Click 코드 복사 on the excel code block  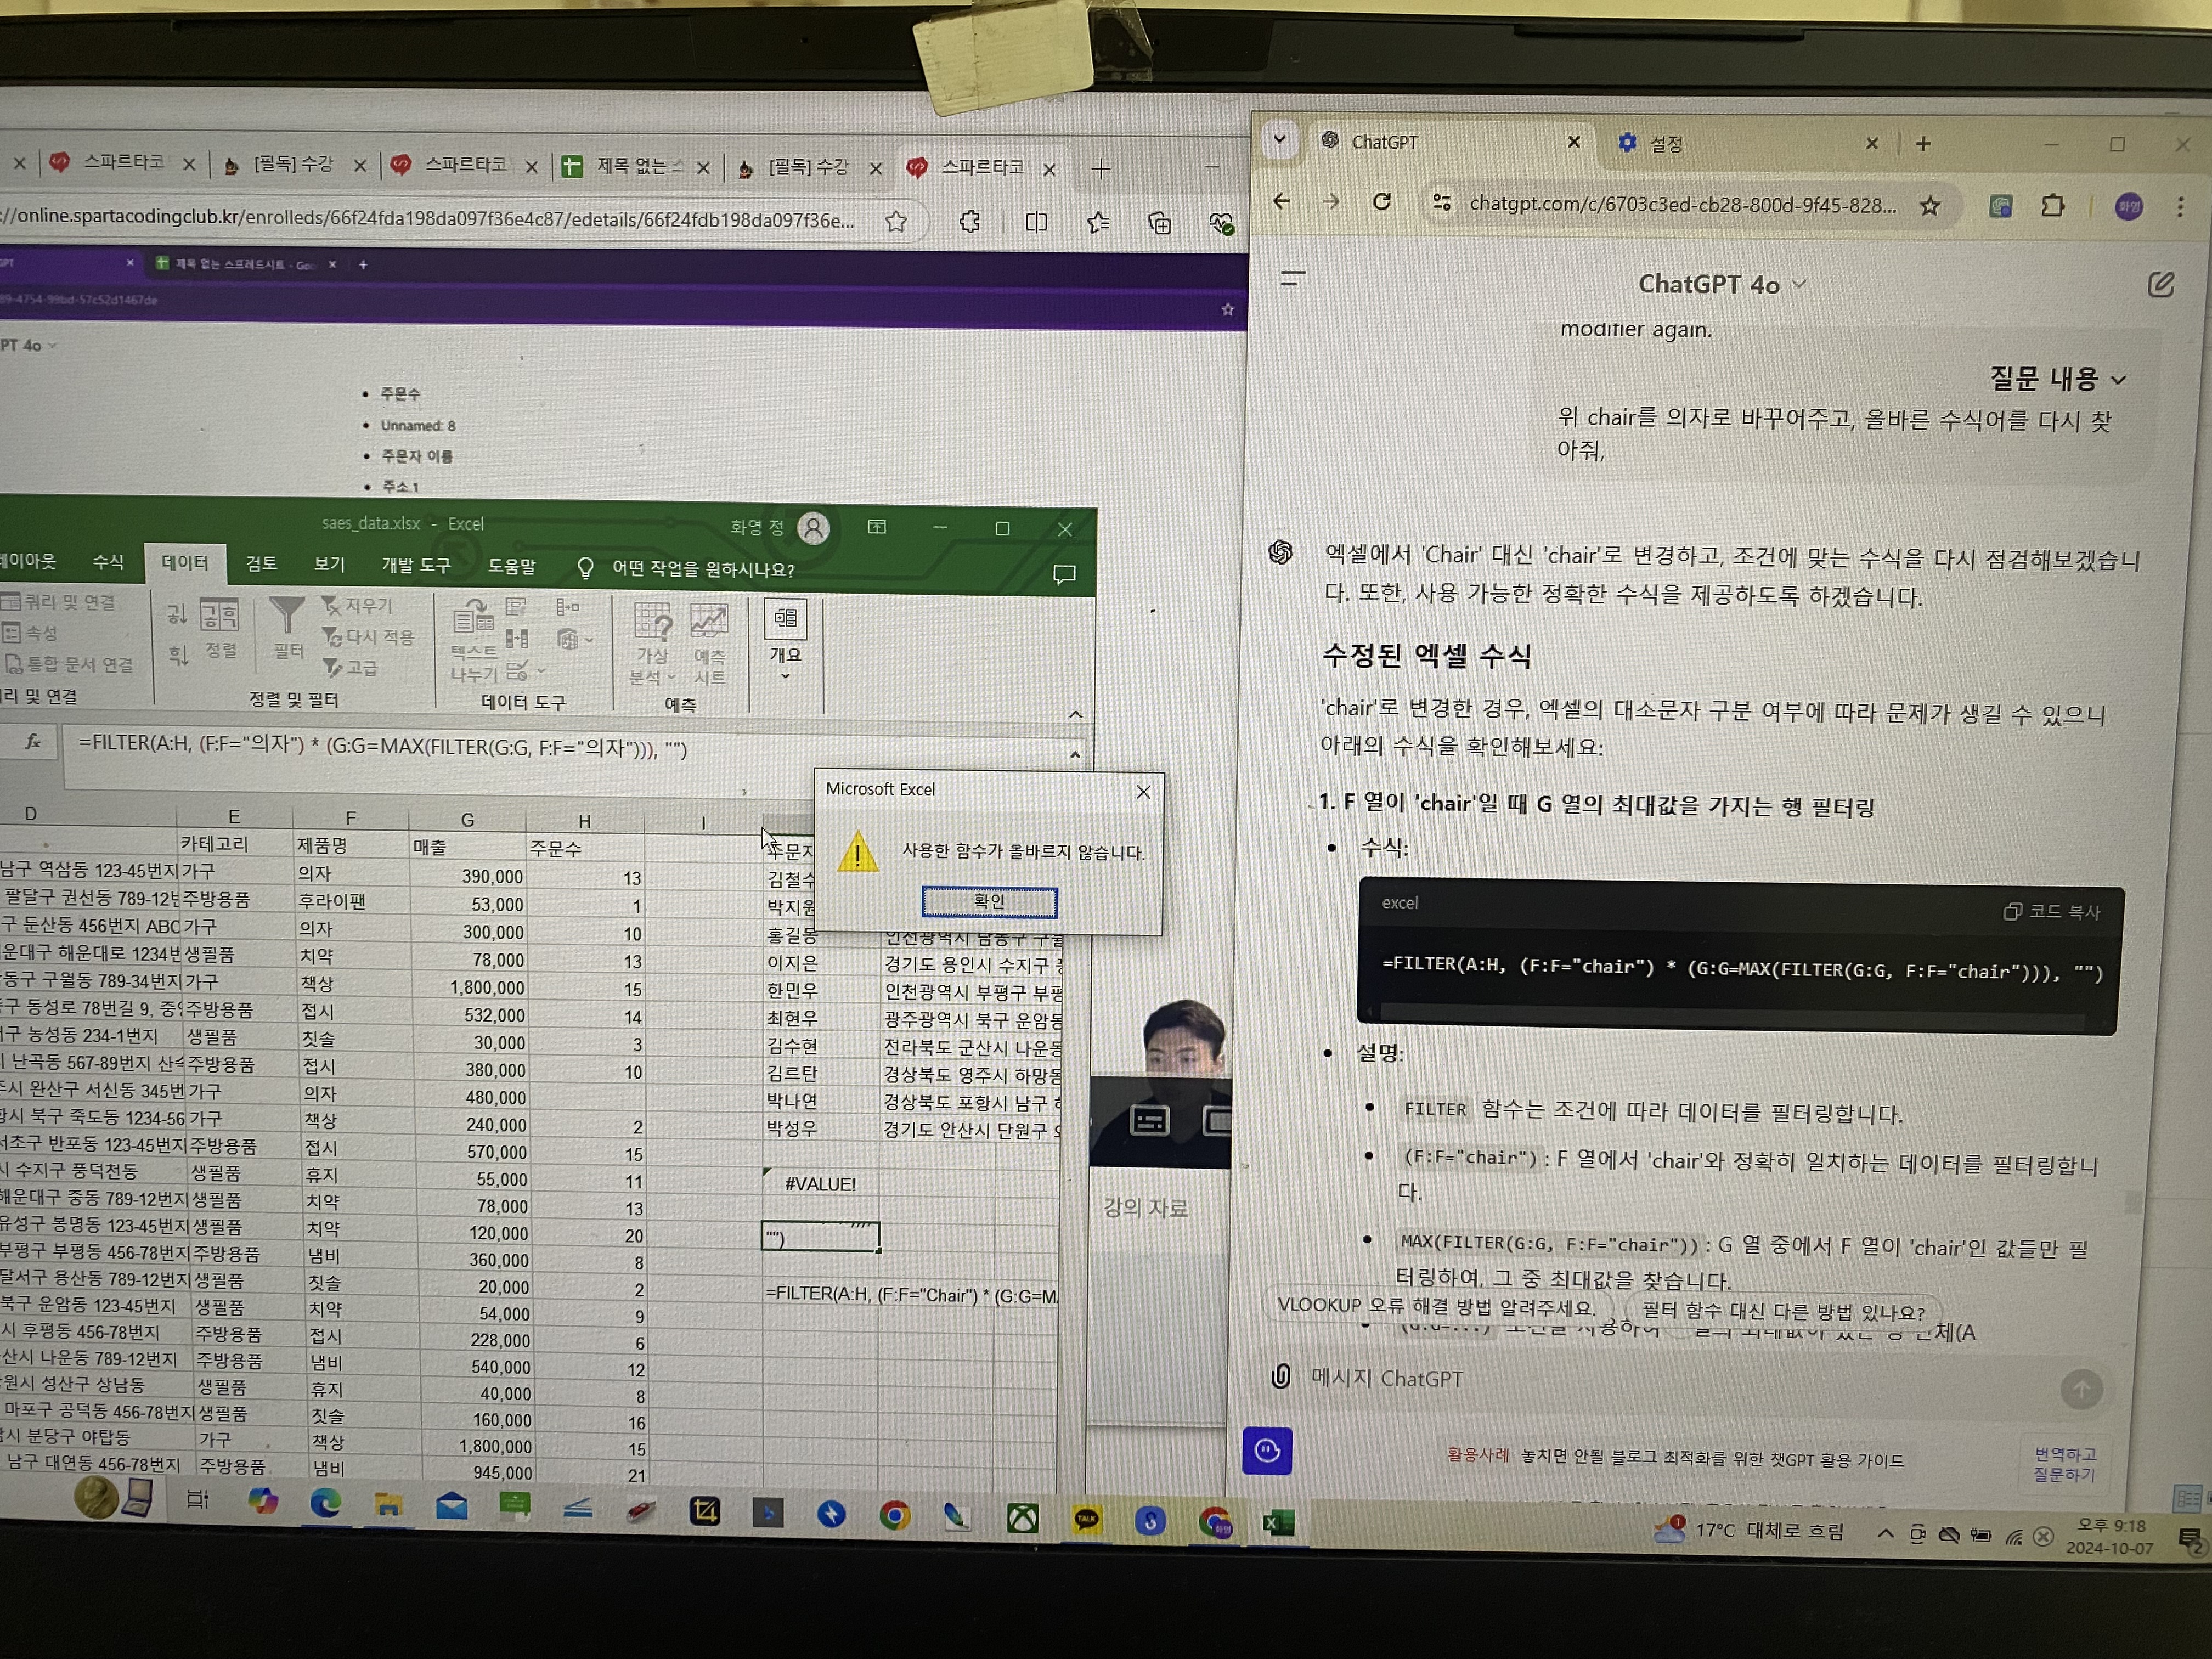coord(2052,912)
